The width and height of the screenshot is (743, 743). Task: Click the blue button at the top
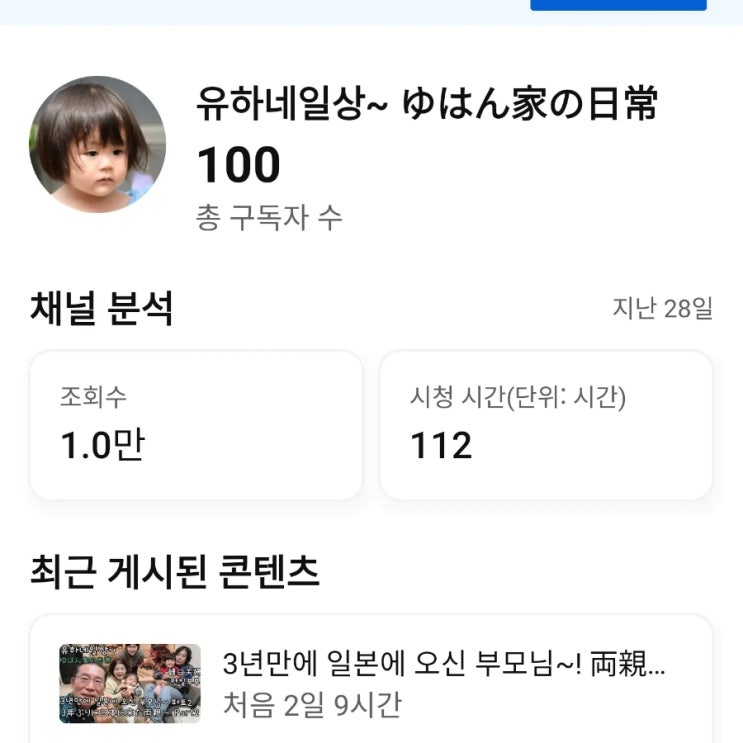(617, 4)
